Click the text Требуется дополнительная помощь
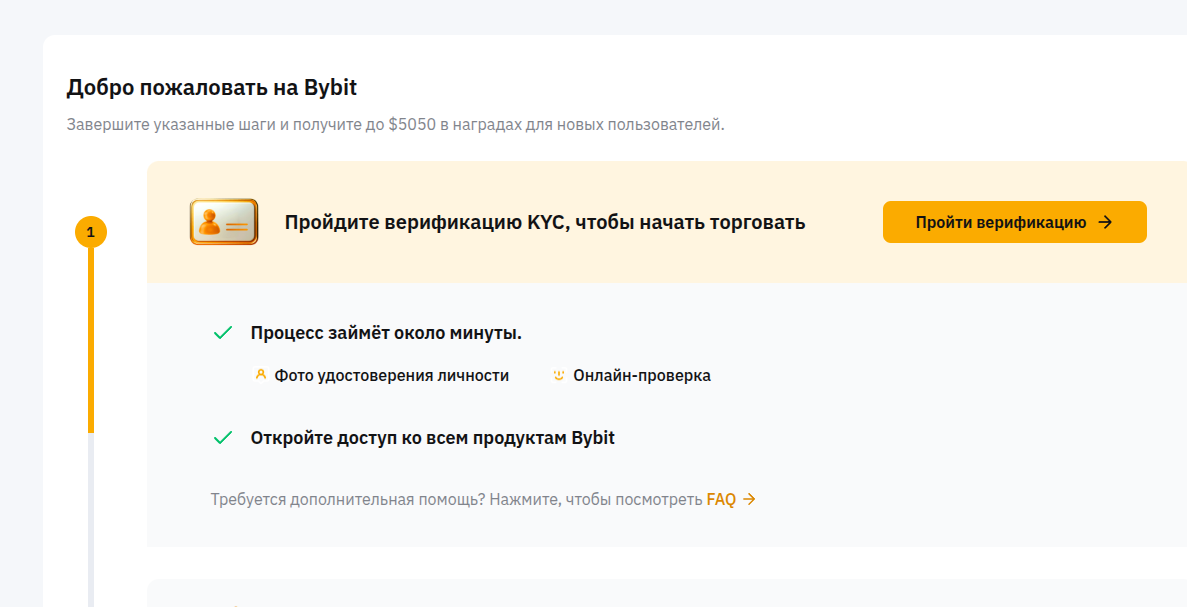The image size is (1187, 607). click(348, 500)
